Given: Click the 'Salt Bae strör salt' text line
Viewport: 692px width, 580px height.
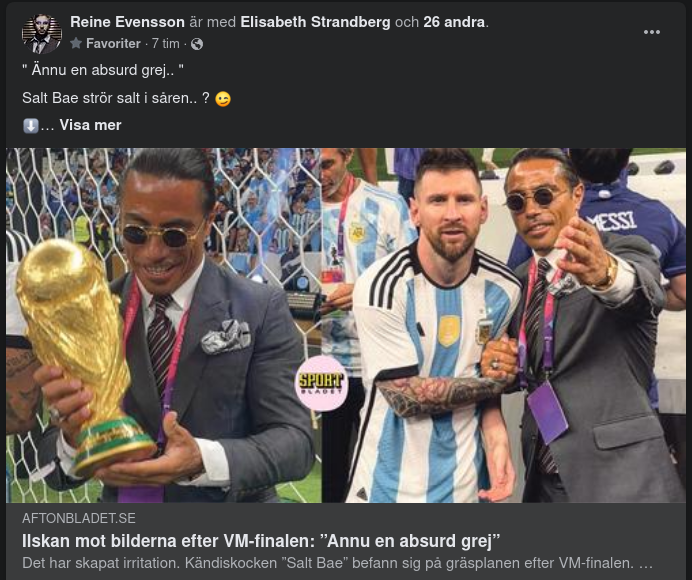Looking at the screenshot, I should tap(116, 98).
